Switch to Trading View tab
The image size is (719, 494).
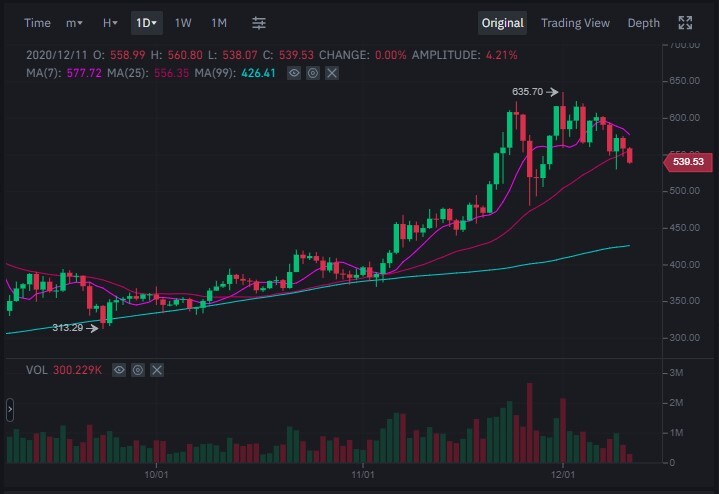[575, 23]
